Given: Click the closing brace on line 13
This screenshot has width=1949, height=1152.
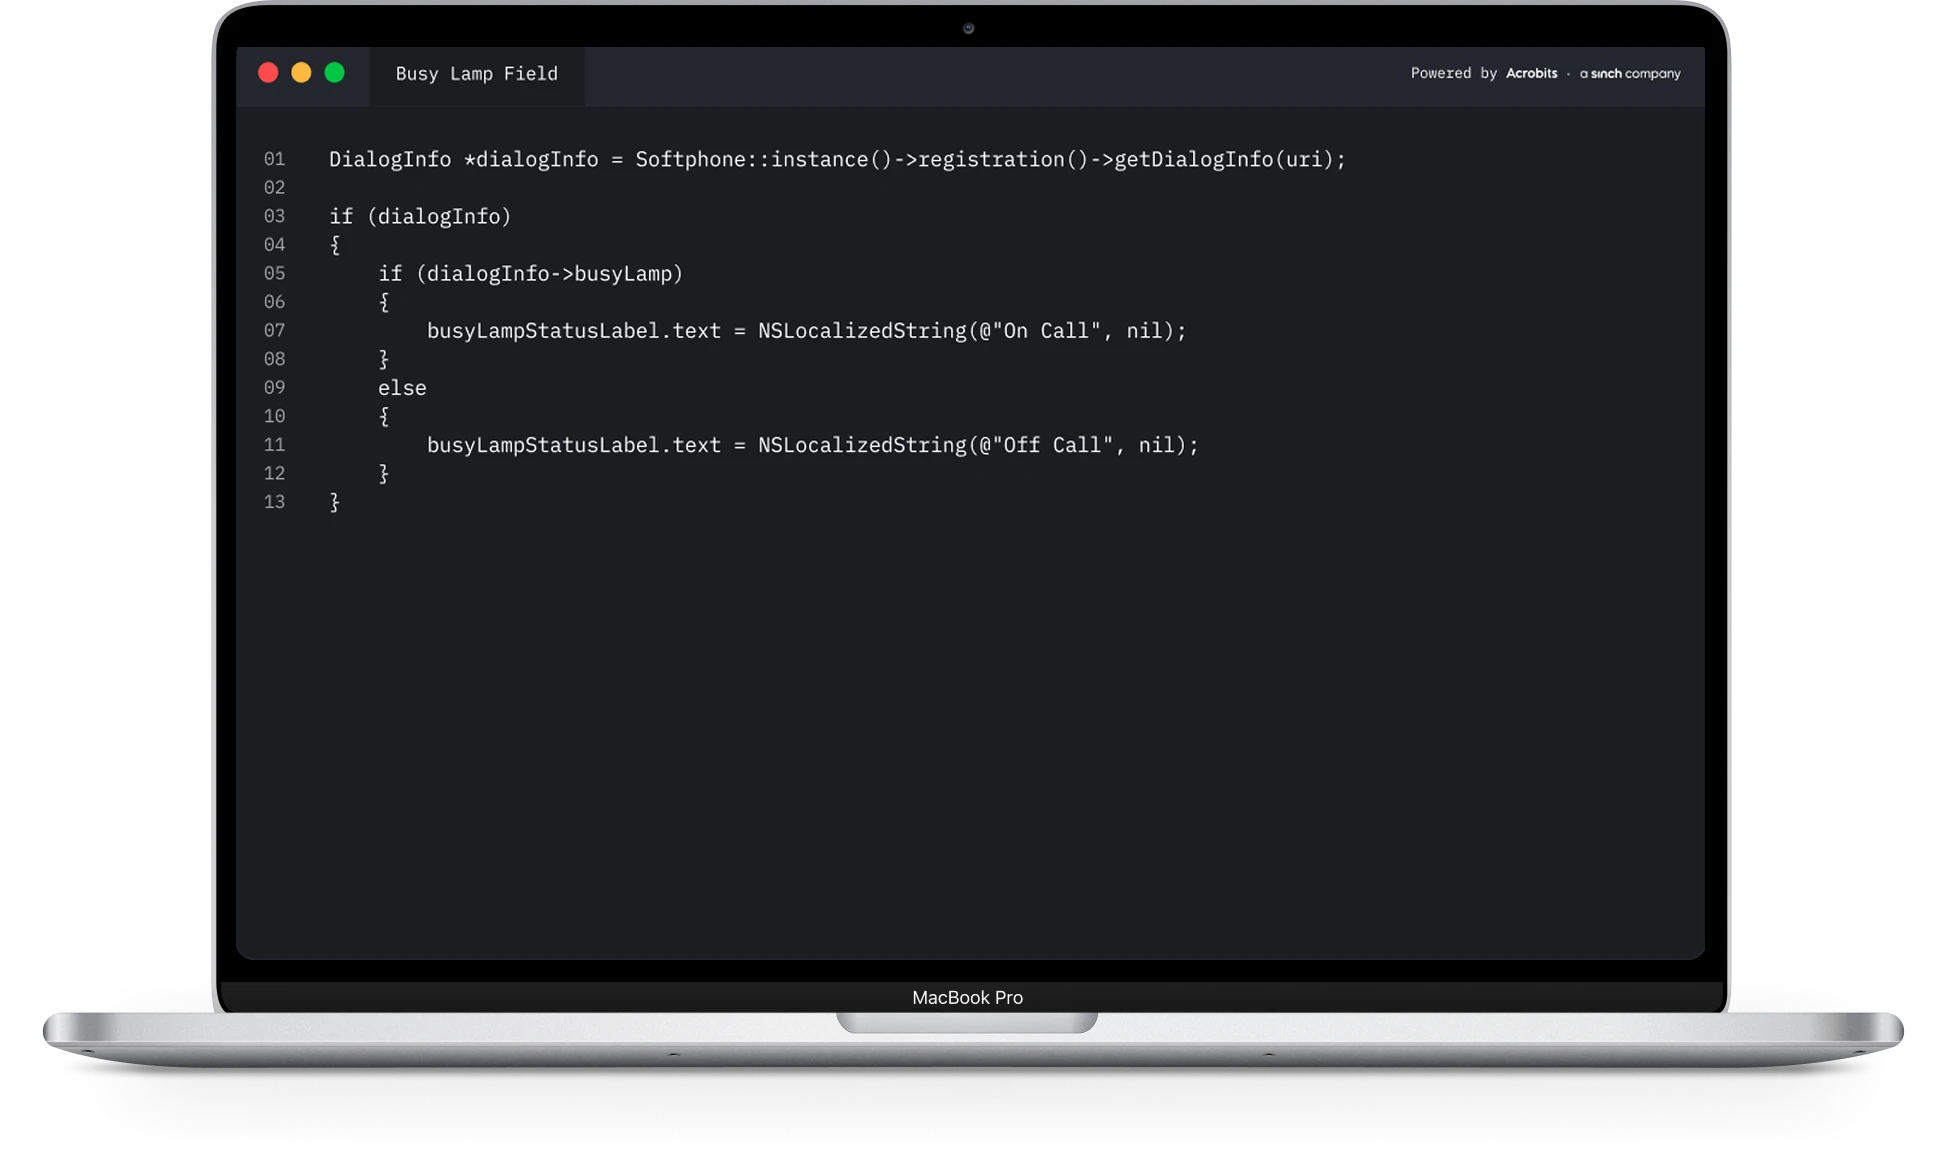Looking at the screenshot, I should tap(335, 502).
